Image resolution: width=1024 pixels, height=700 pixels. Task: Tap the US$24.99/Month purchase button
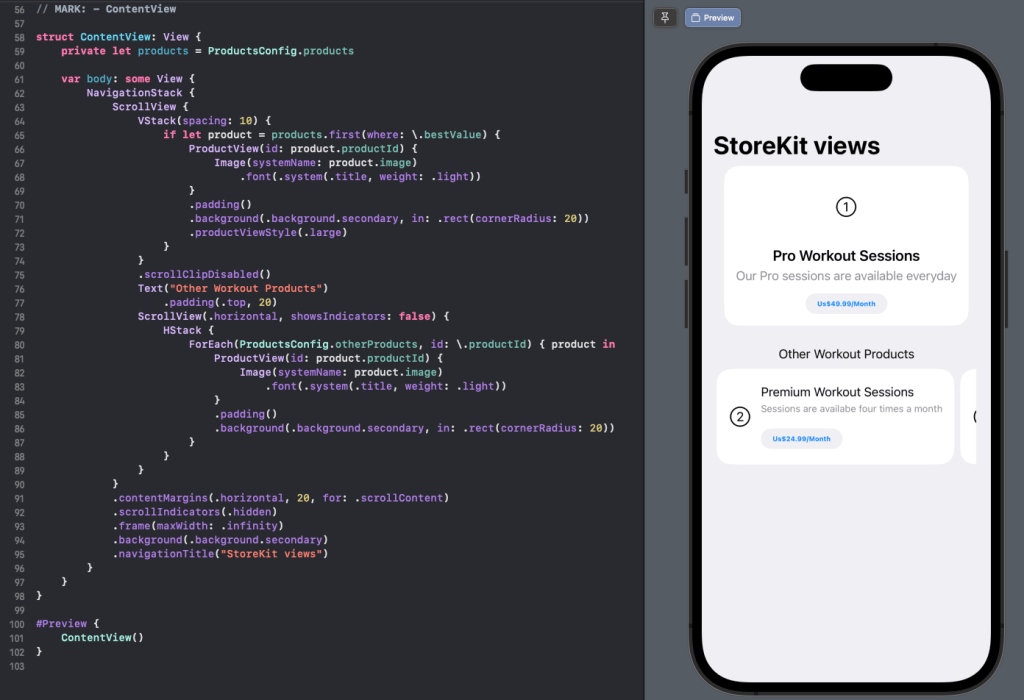coord(801,439)
